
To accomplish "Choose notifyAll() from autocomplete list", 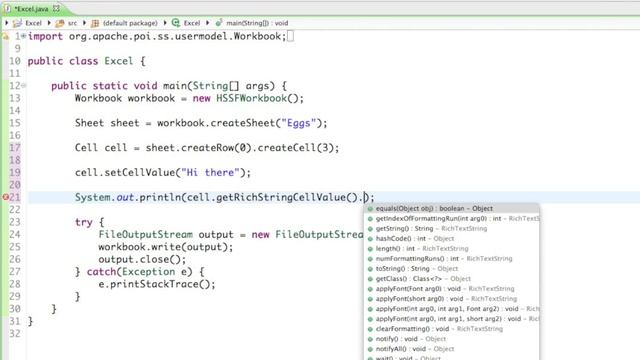I will pyautogui.click(x=451, y=349).
